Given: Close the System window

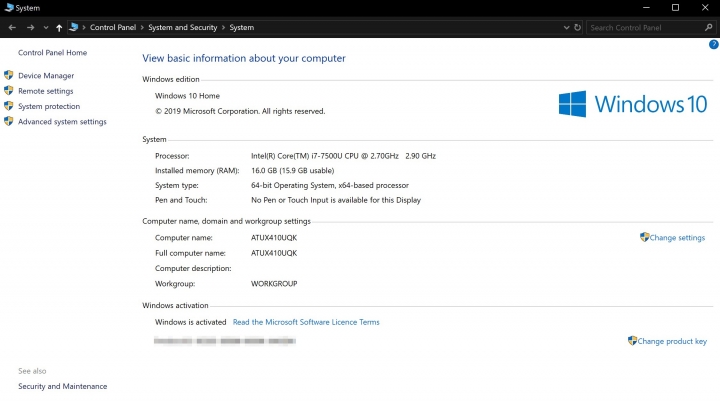Looking at the screenshot, I should (705, 7).
